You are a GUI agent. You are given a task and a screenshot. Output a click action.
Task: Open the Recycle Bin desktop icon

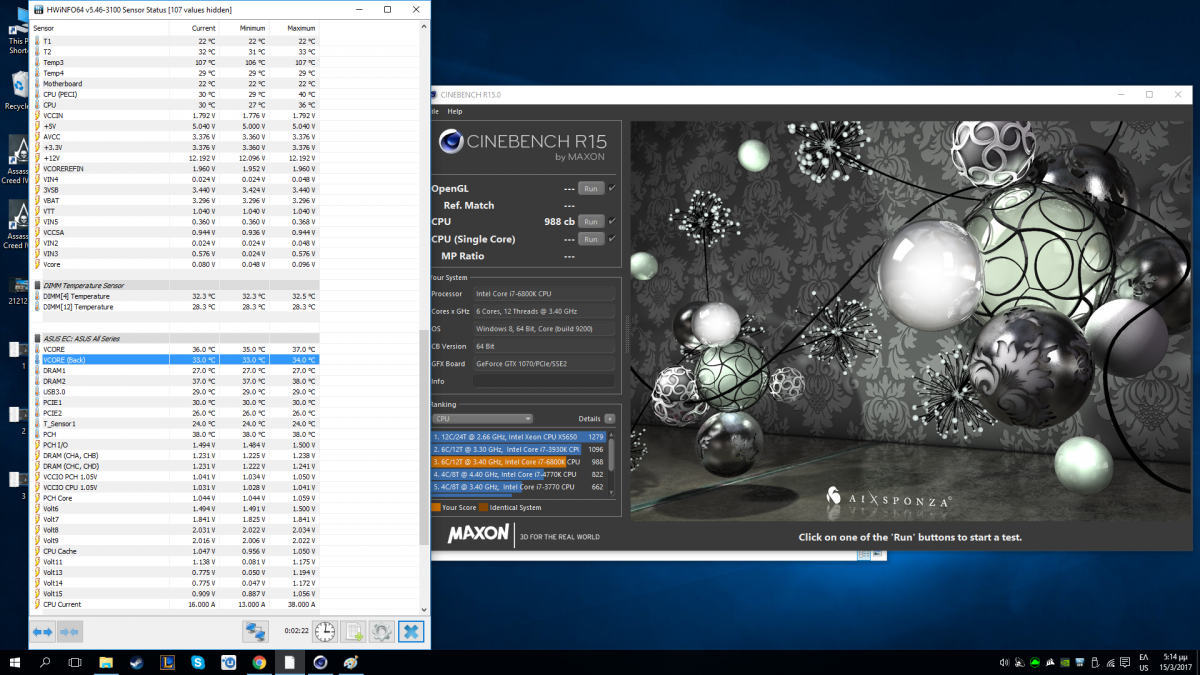(x=17, y=88)
